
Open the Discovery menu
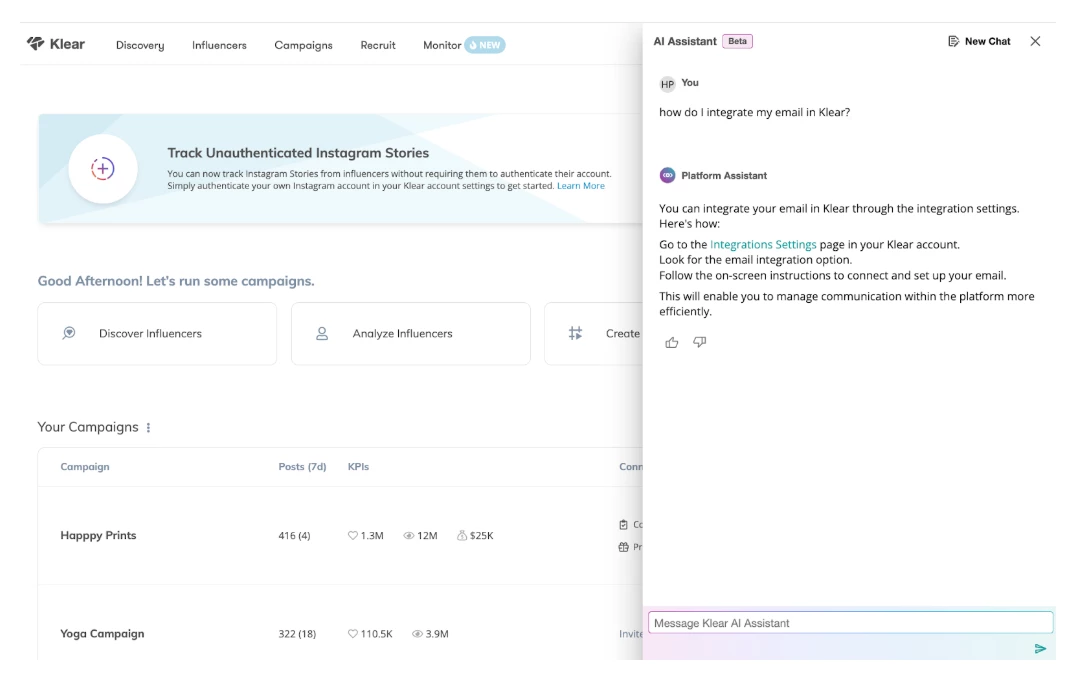140,45
